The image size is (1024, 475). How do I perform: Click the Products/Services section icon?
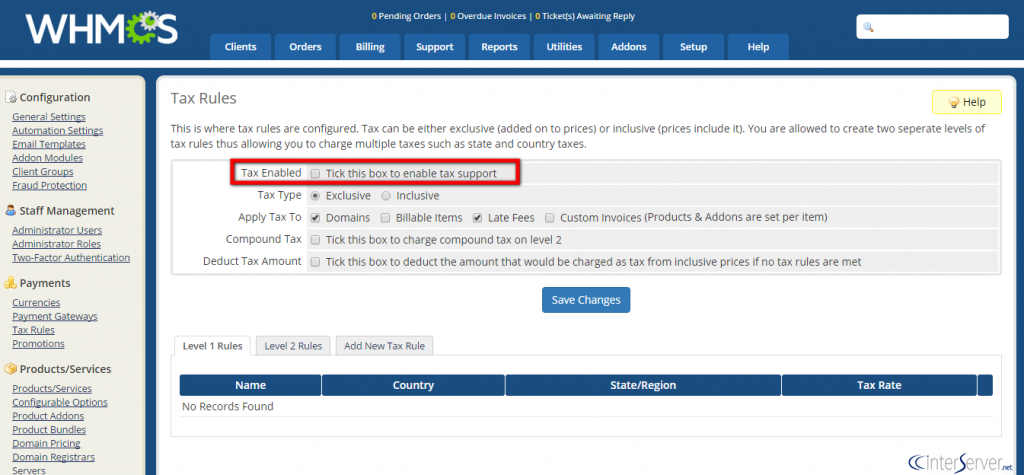coord(10,369)
